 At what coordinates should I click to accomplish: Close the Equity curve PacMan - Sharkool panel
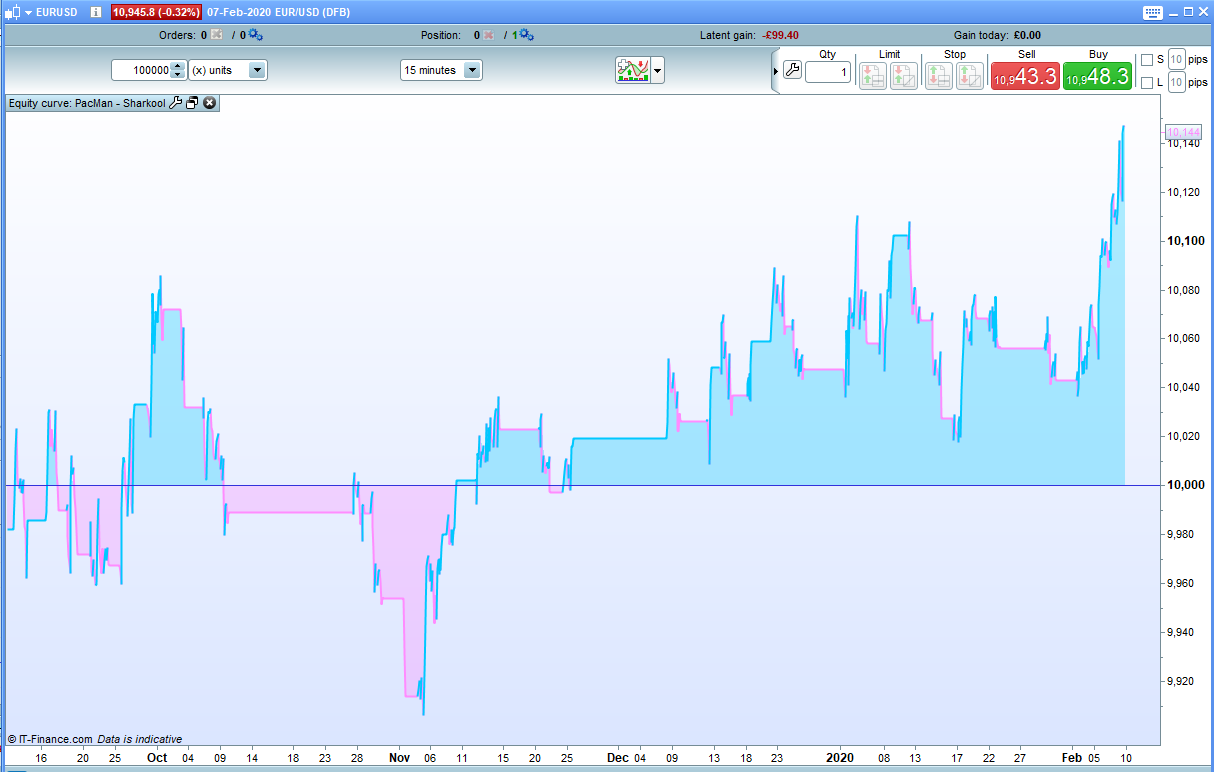[x=210, y=103]
